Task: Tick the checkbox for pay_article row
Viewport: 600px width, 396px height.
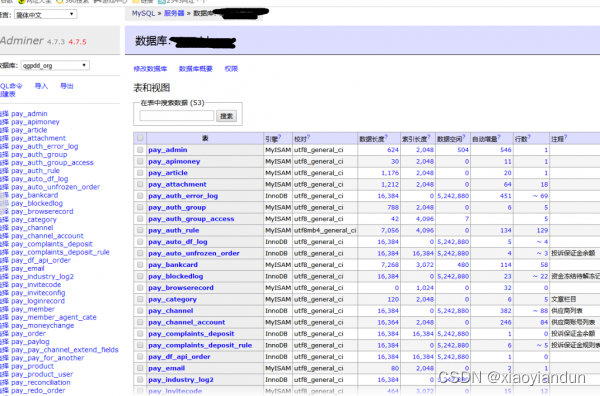Action: click(140, 173)
